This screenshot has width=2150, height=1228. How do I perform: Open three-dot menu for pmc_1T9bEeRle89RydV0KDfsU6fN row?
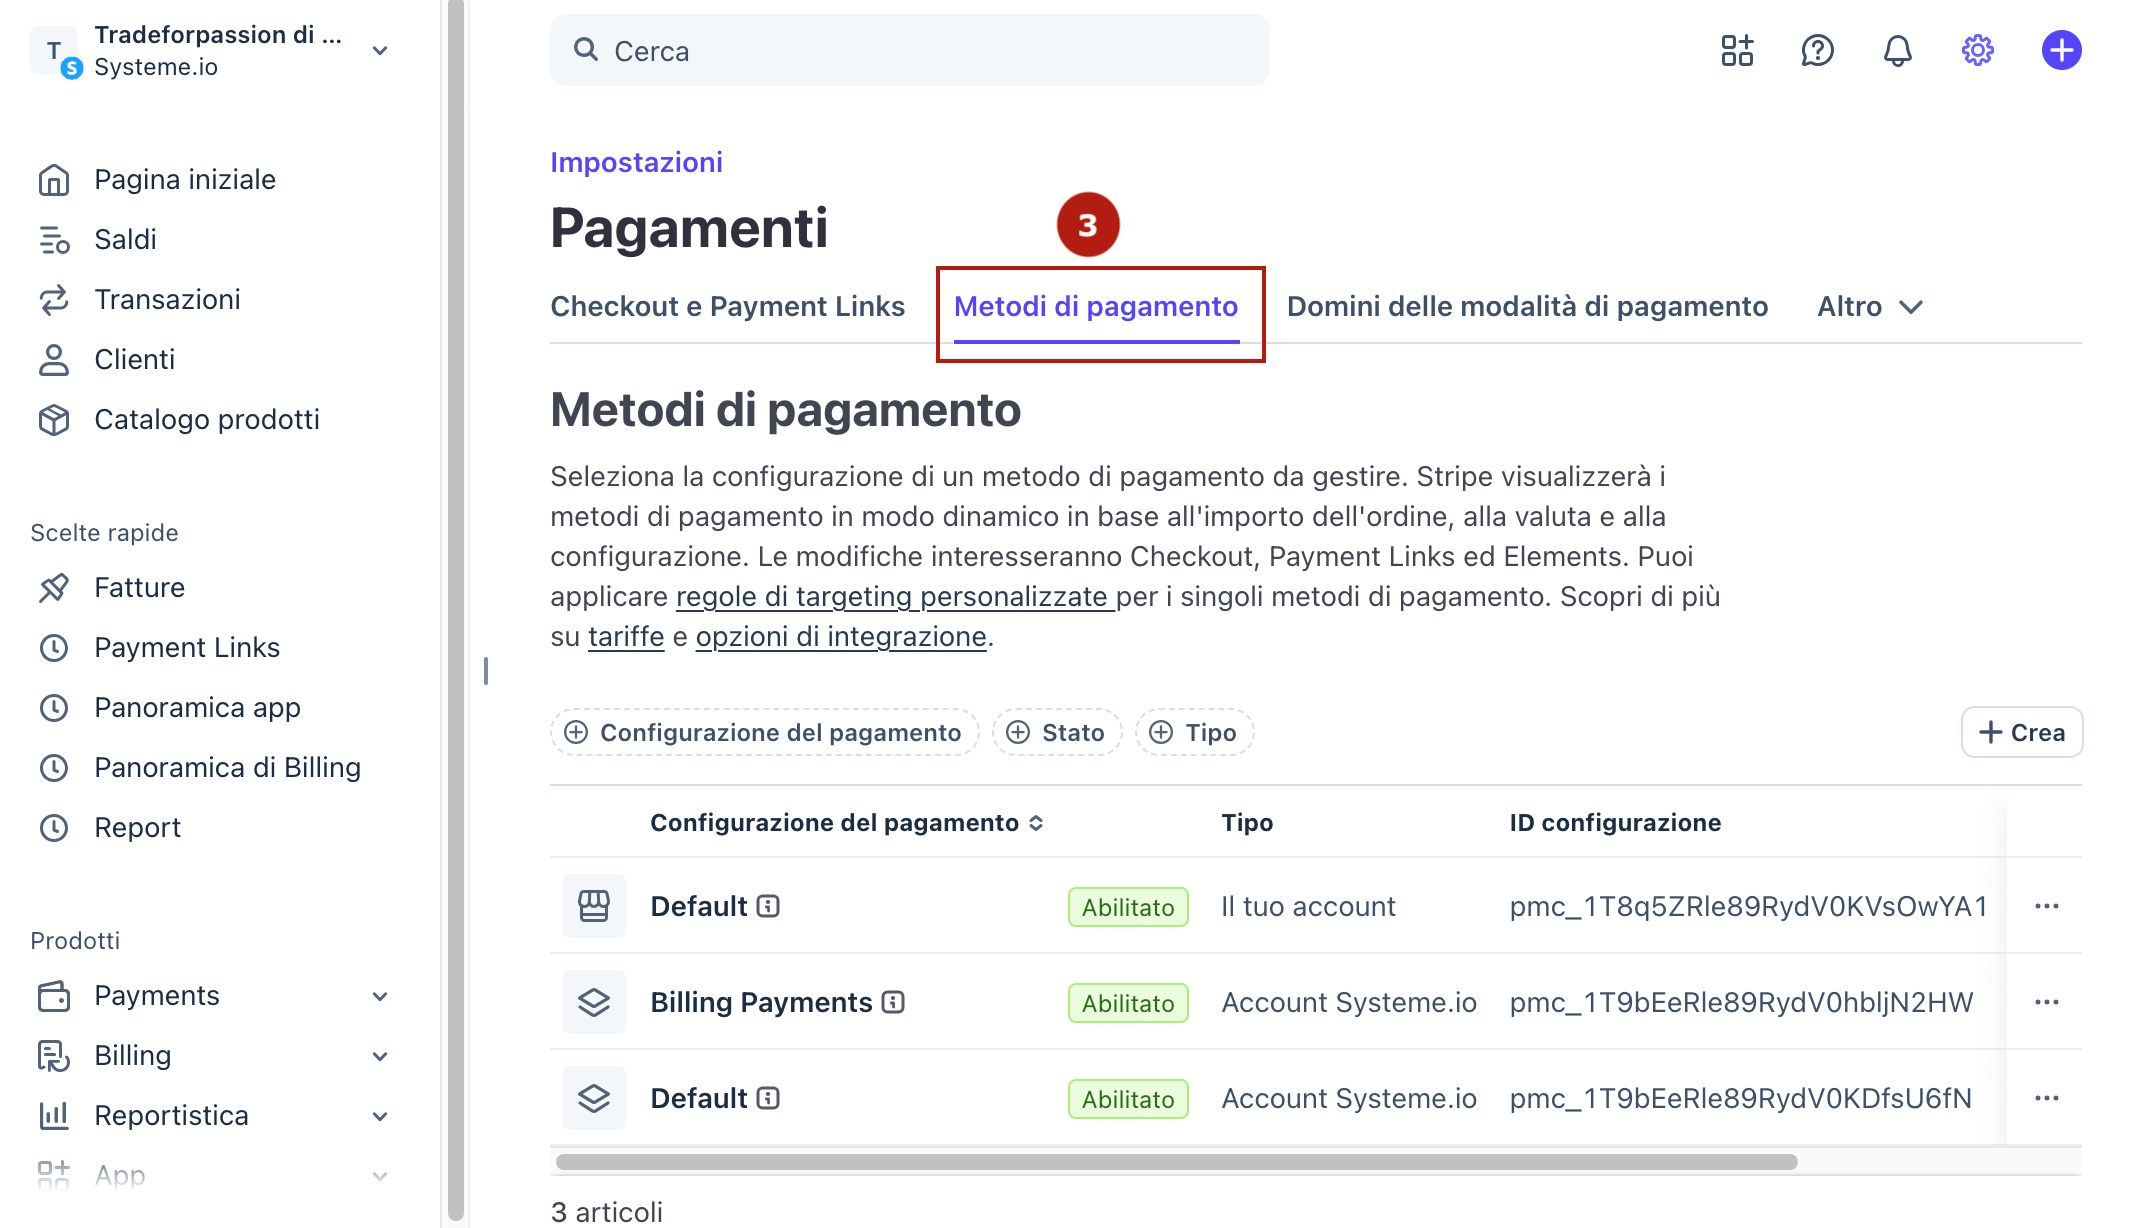tap(2047, 1098)
